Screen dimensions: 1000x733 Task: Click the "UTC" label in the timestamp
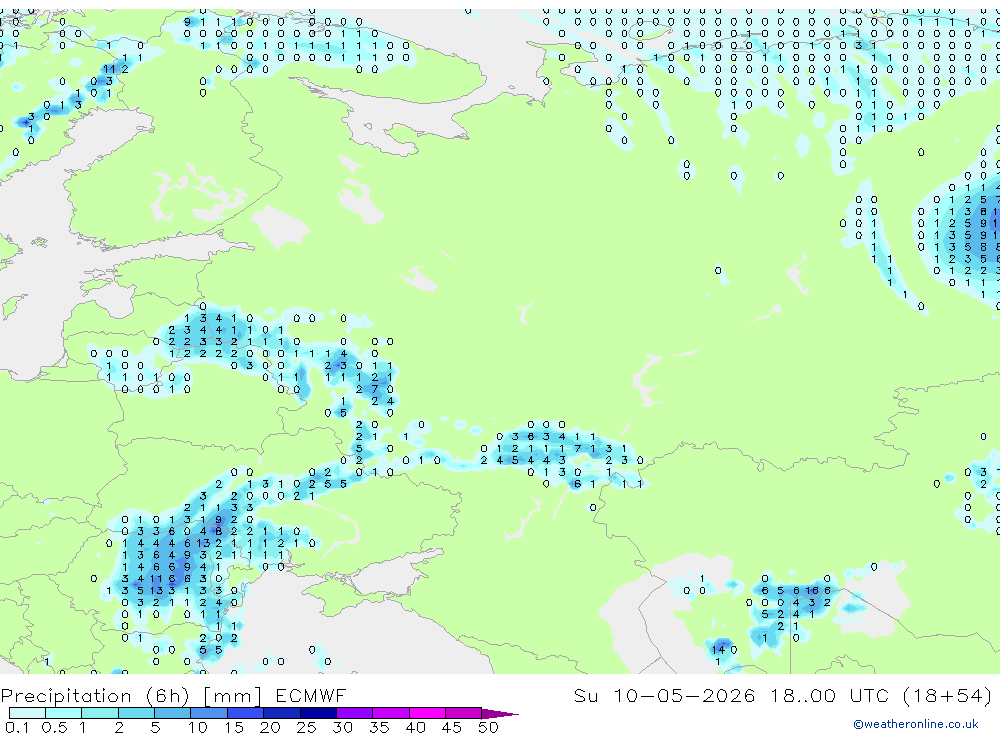(x=871, y=695)
